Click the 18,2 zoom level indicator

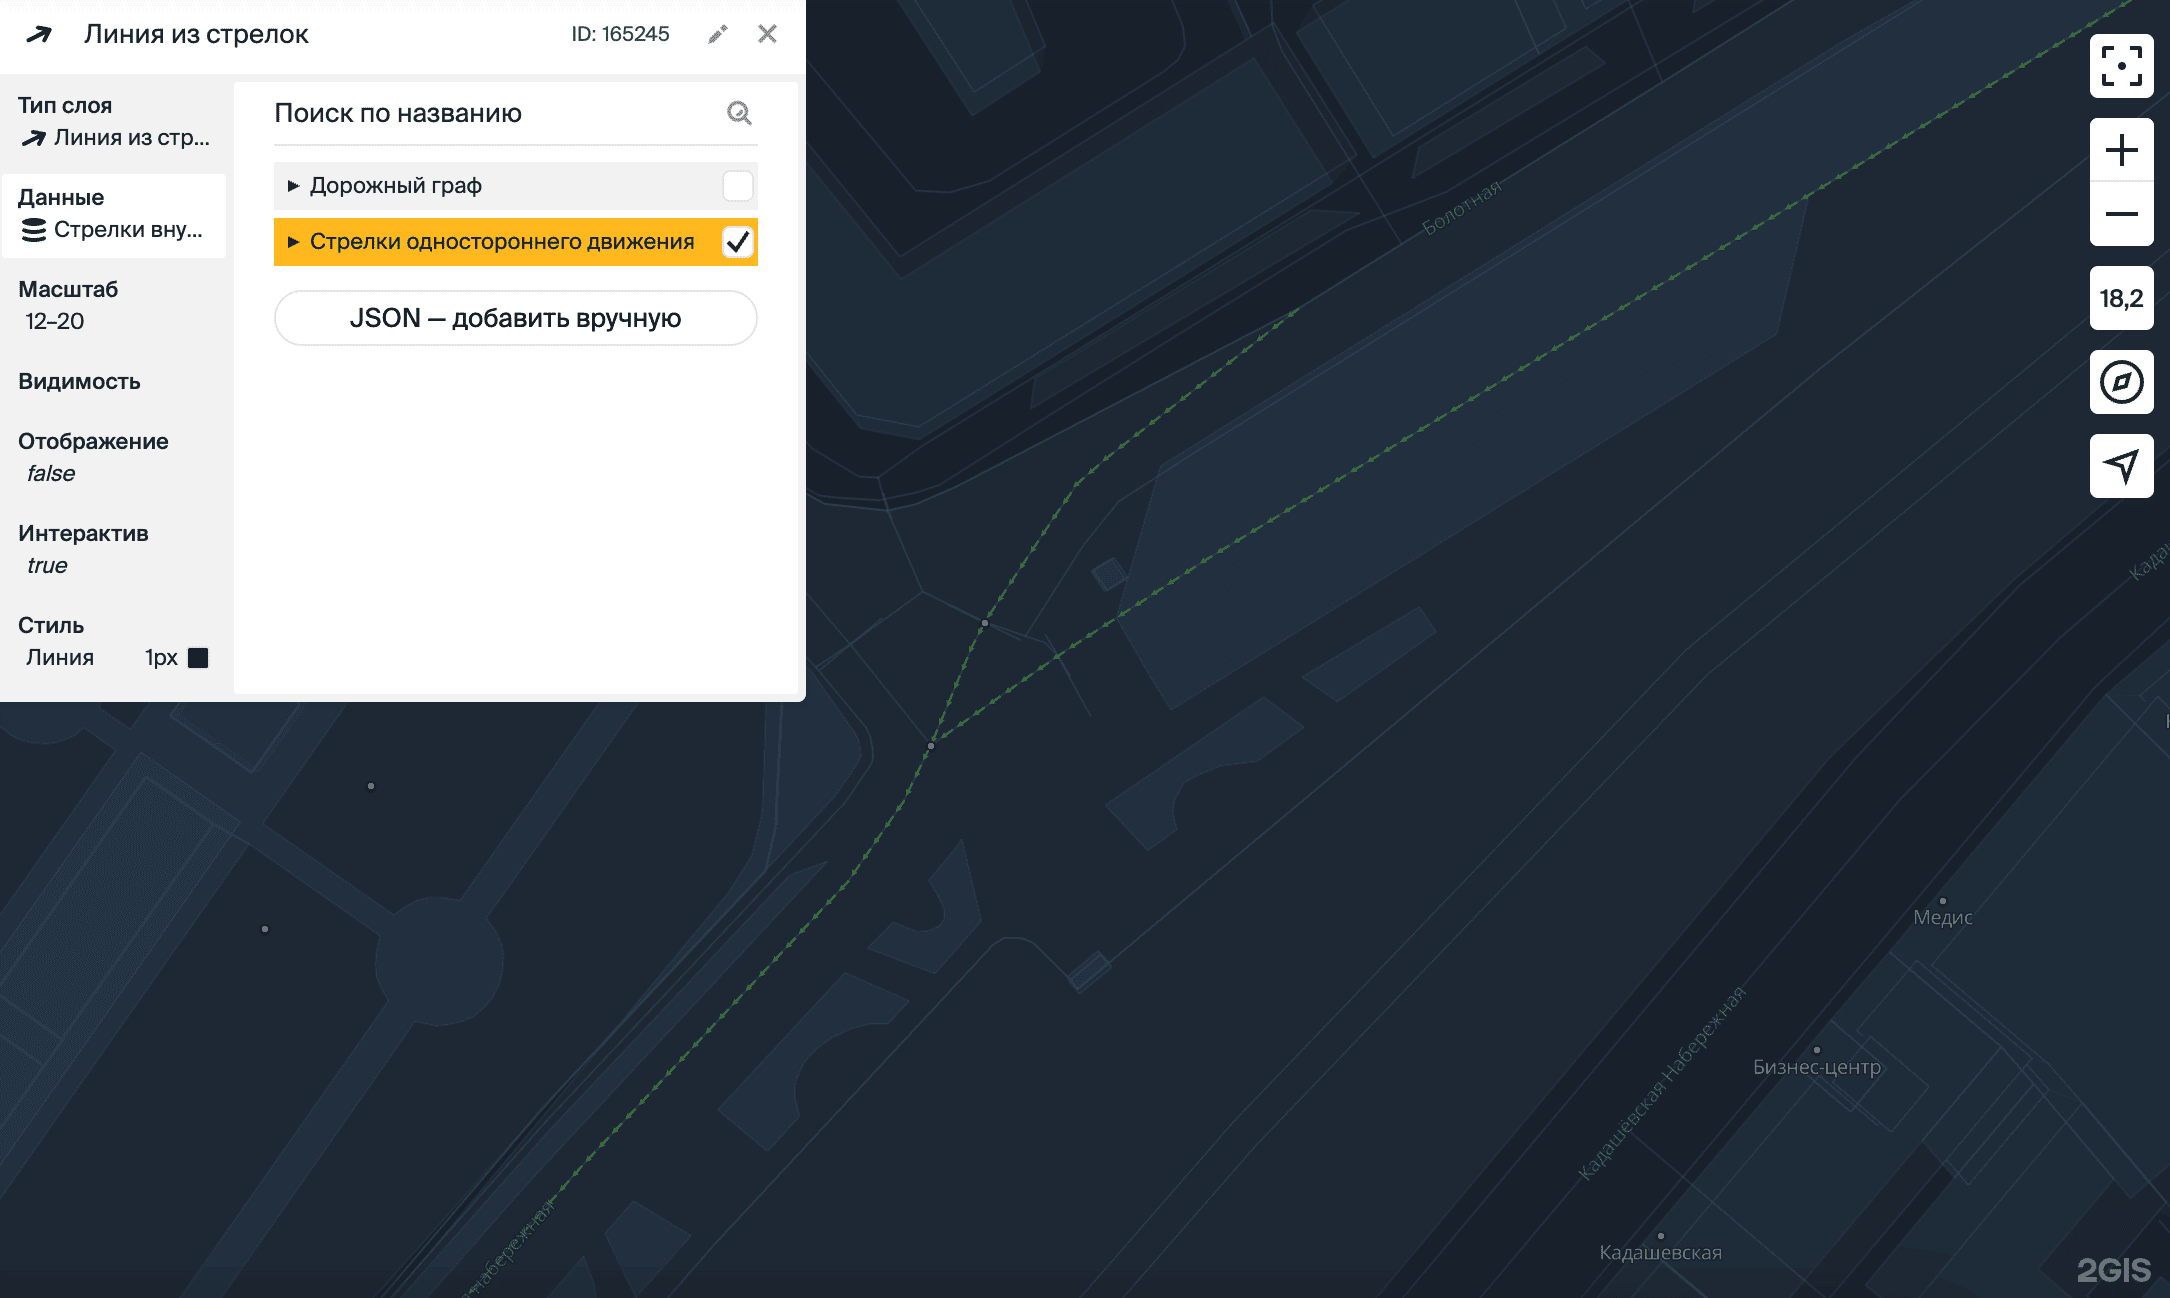pyautogui.click(x=2121, y=298)
